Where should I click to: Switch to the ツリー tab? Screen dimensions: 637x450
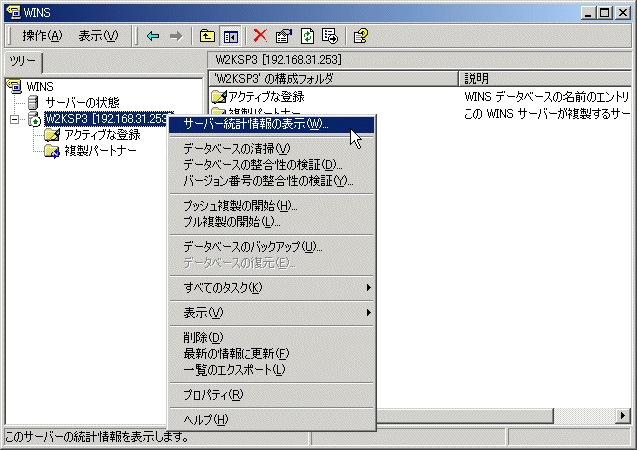click(x=23, y=62)
